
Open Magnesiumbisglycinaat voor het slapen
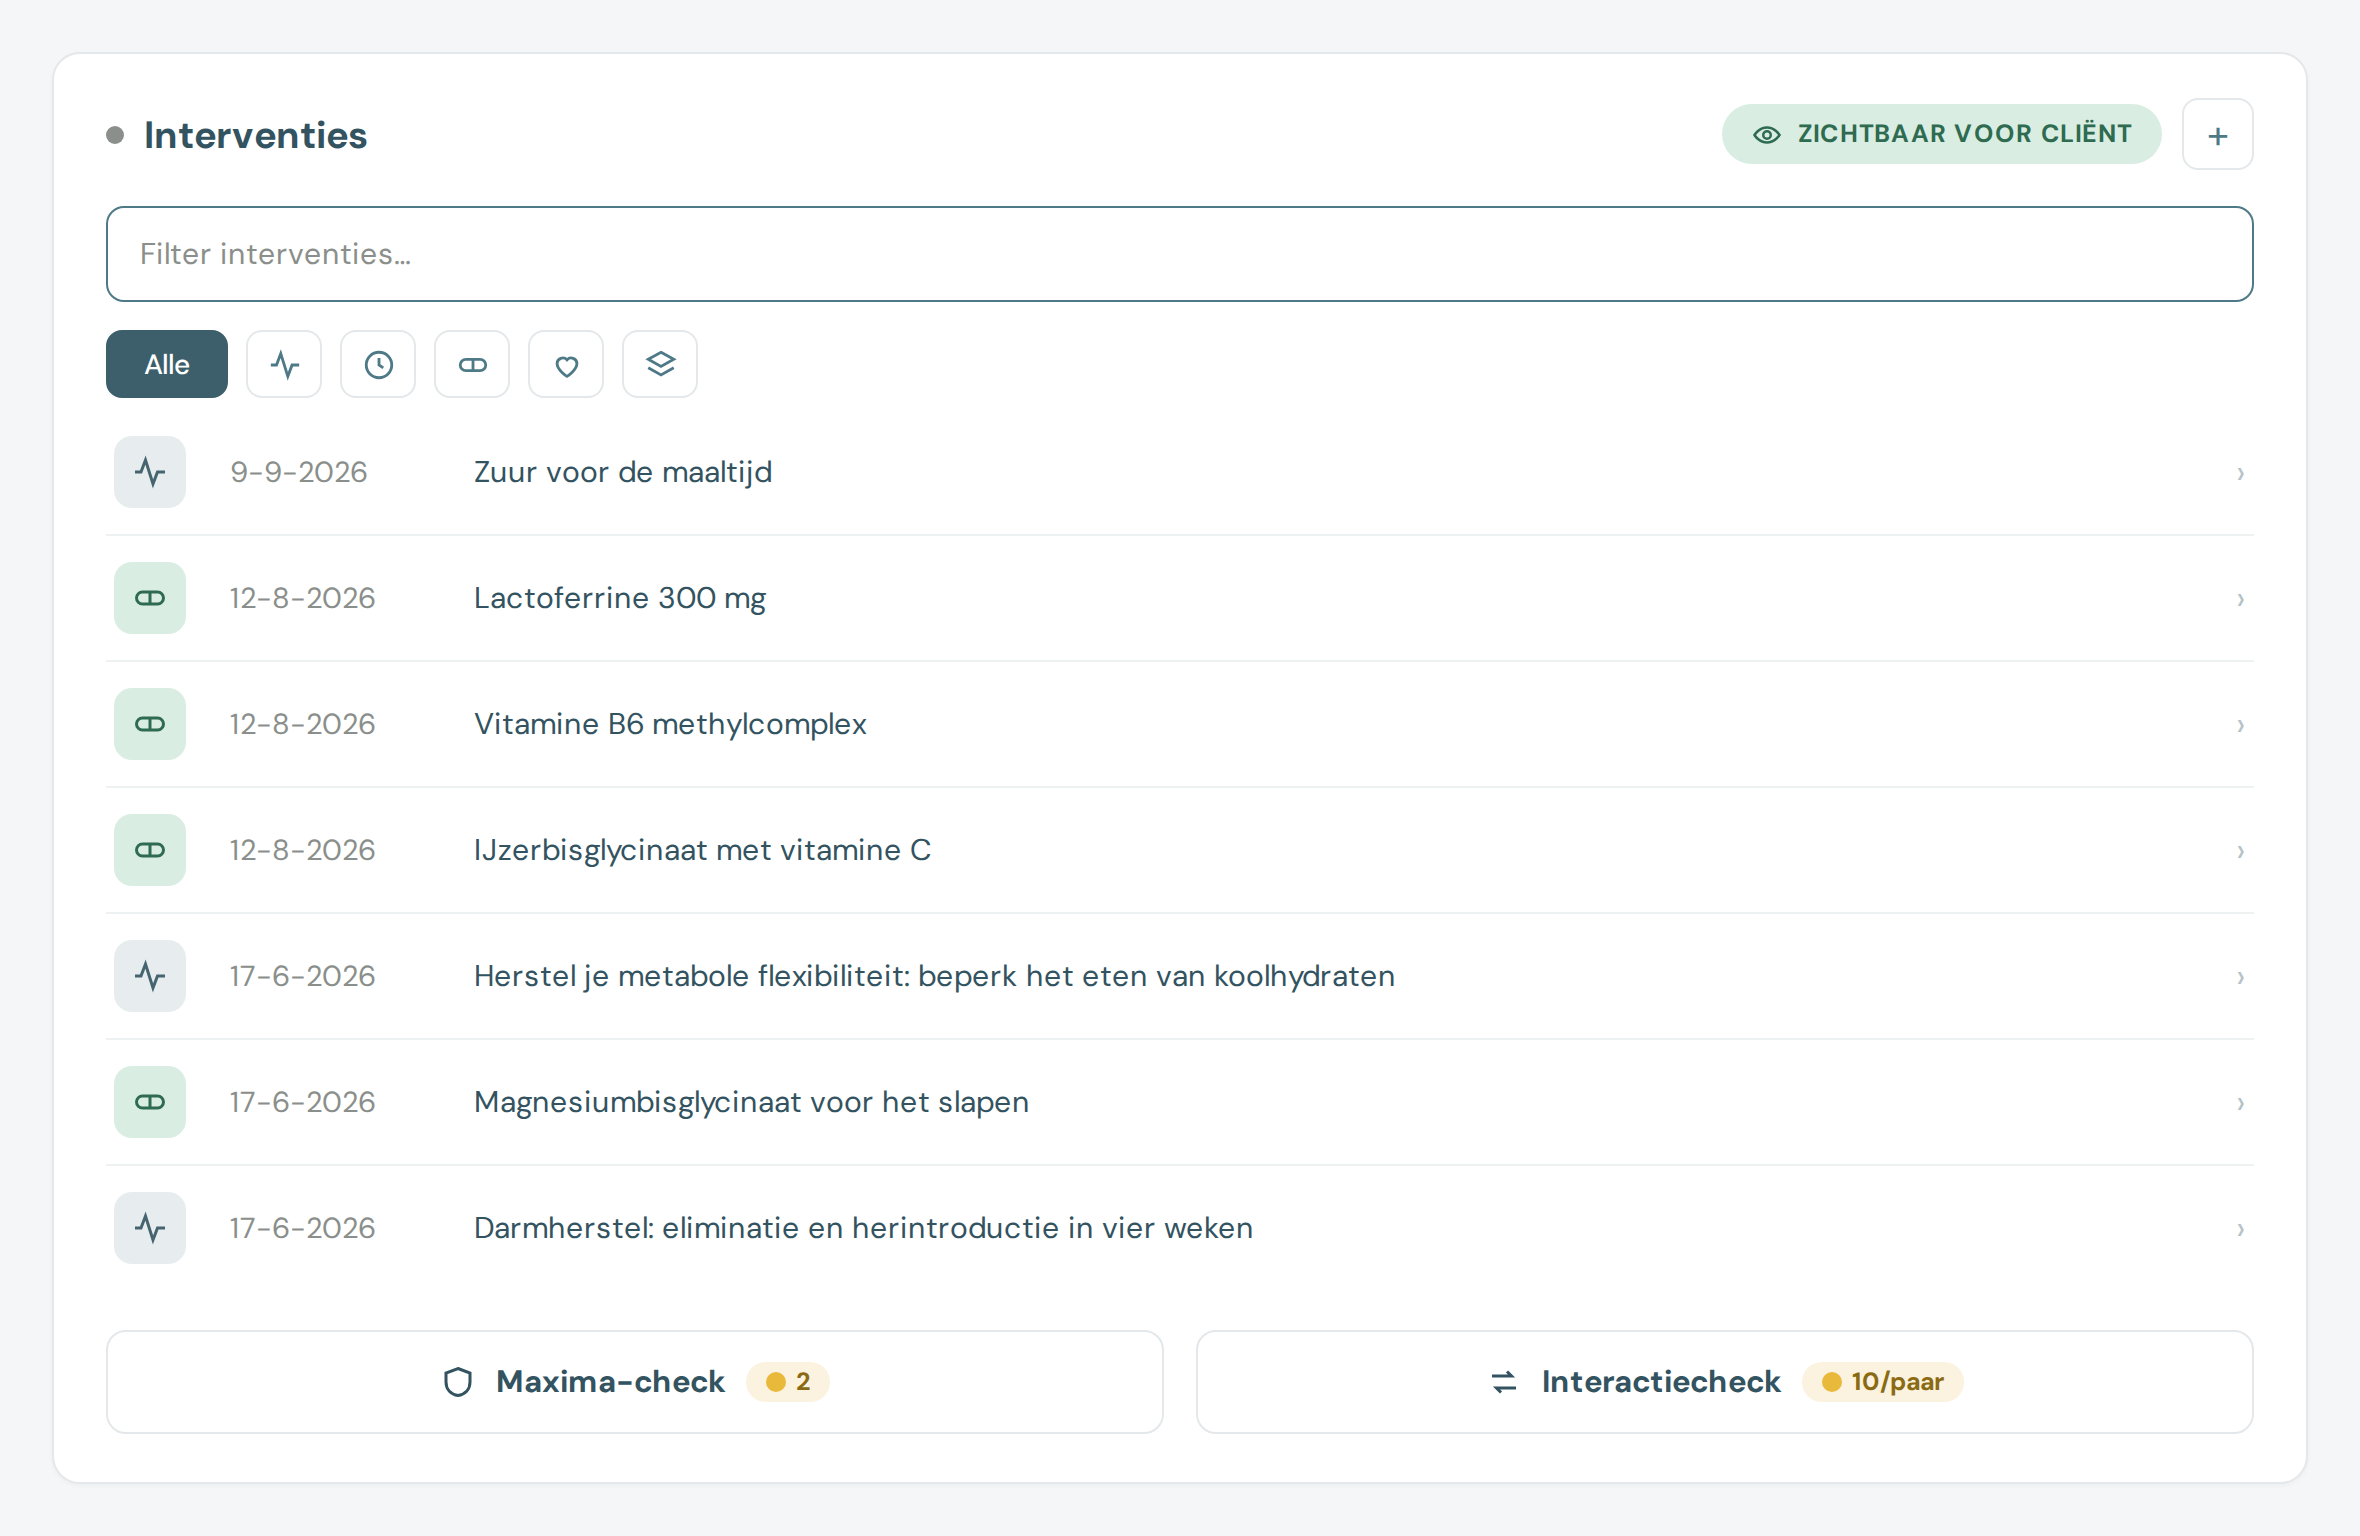coord(1179,1102)
